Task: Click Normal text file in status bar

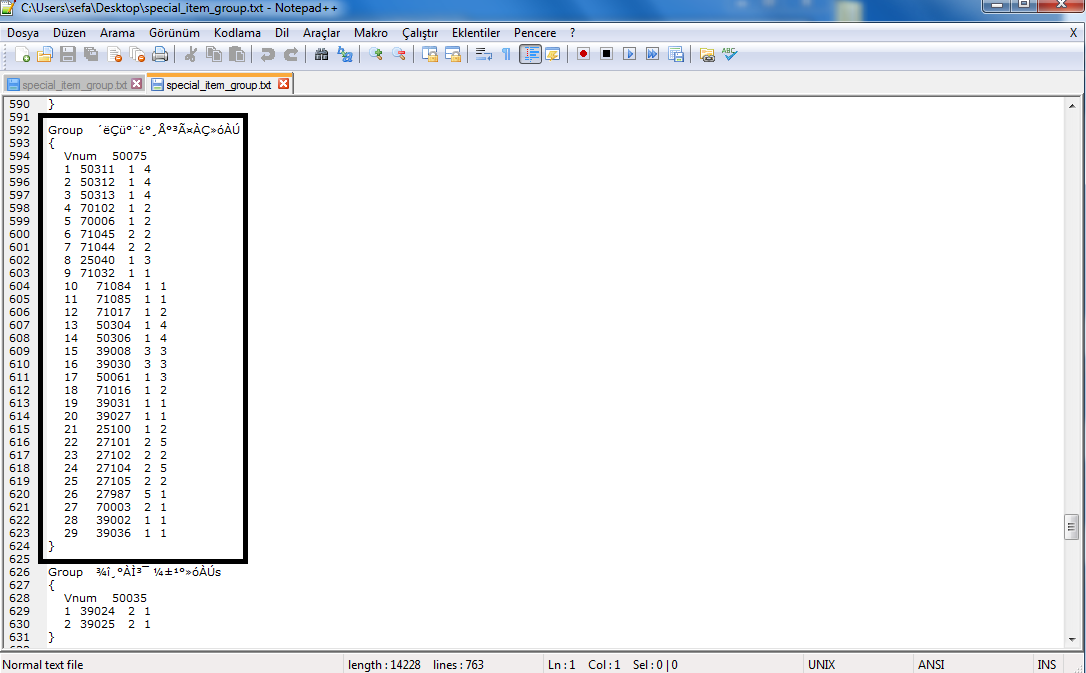Action: [43, 665]
